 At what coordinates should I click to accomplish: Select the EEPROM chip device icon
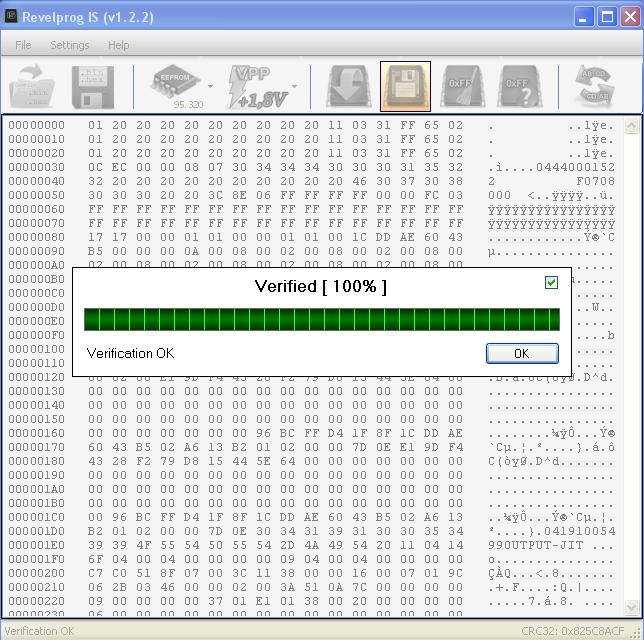pyautogui.click(x=177, y=82)
